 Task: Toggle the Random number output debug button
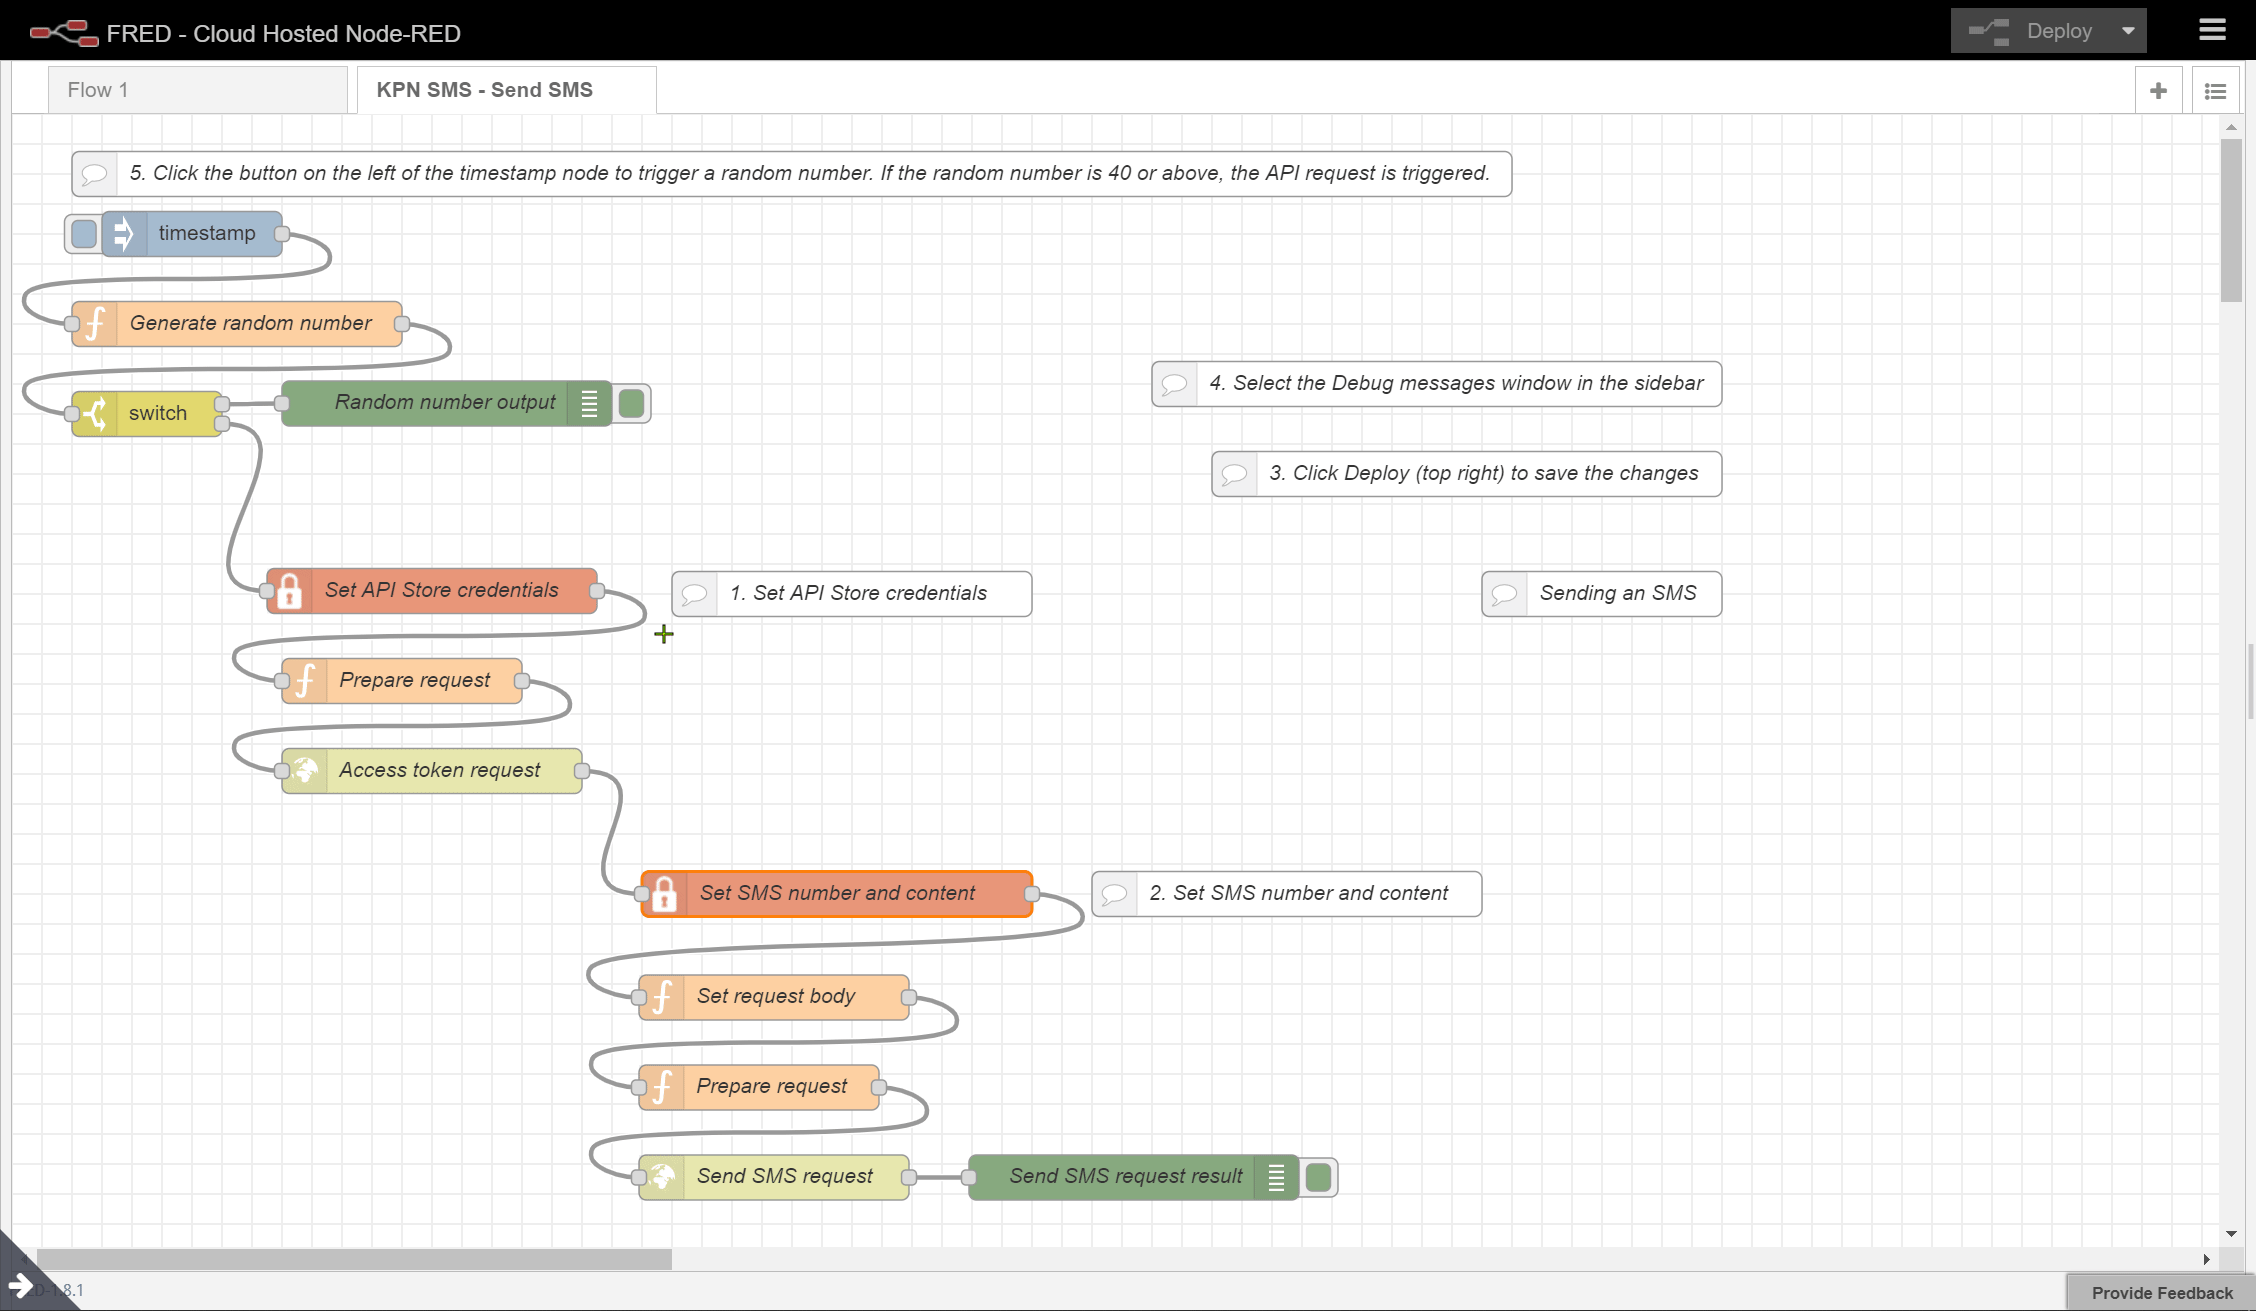tap(631, 404)
